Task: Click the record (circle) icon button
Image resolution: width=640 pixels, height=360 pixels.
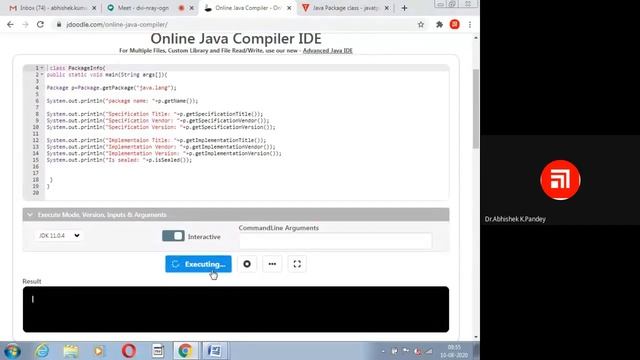Action: 247,264
